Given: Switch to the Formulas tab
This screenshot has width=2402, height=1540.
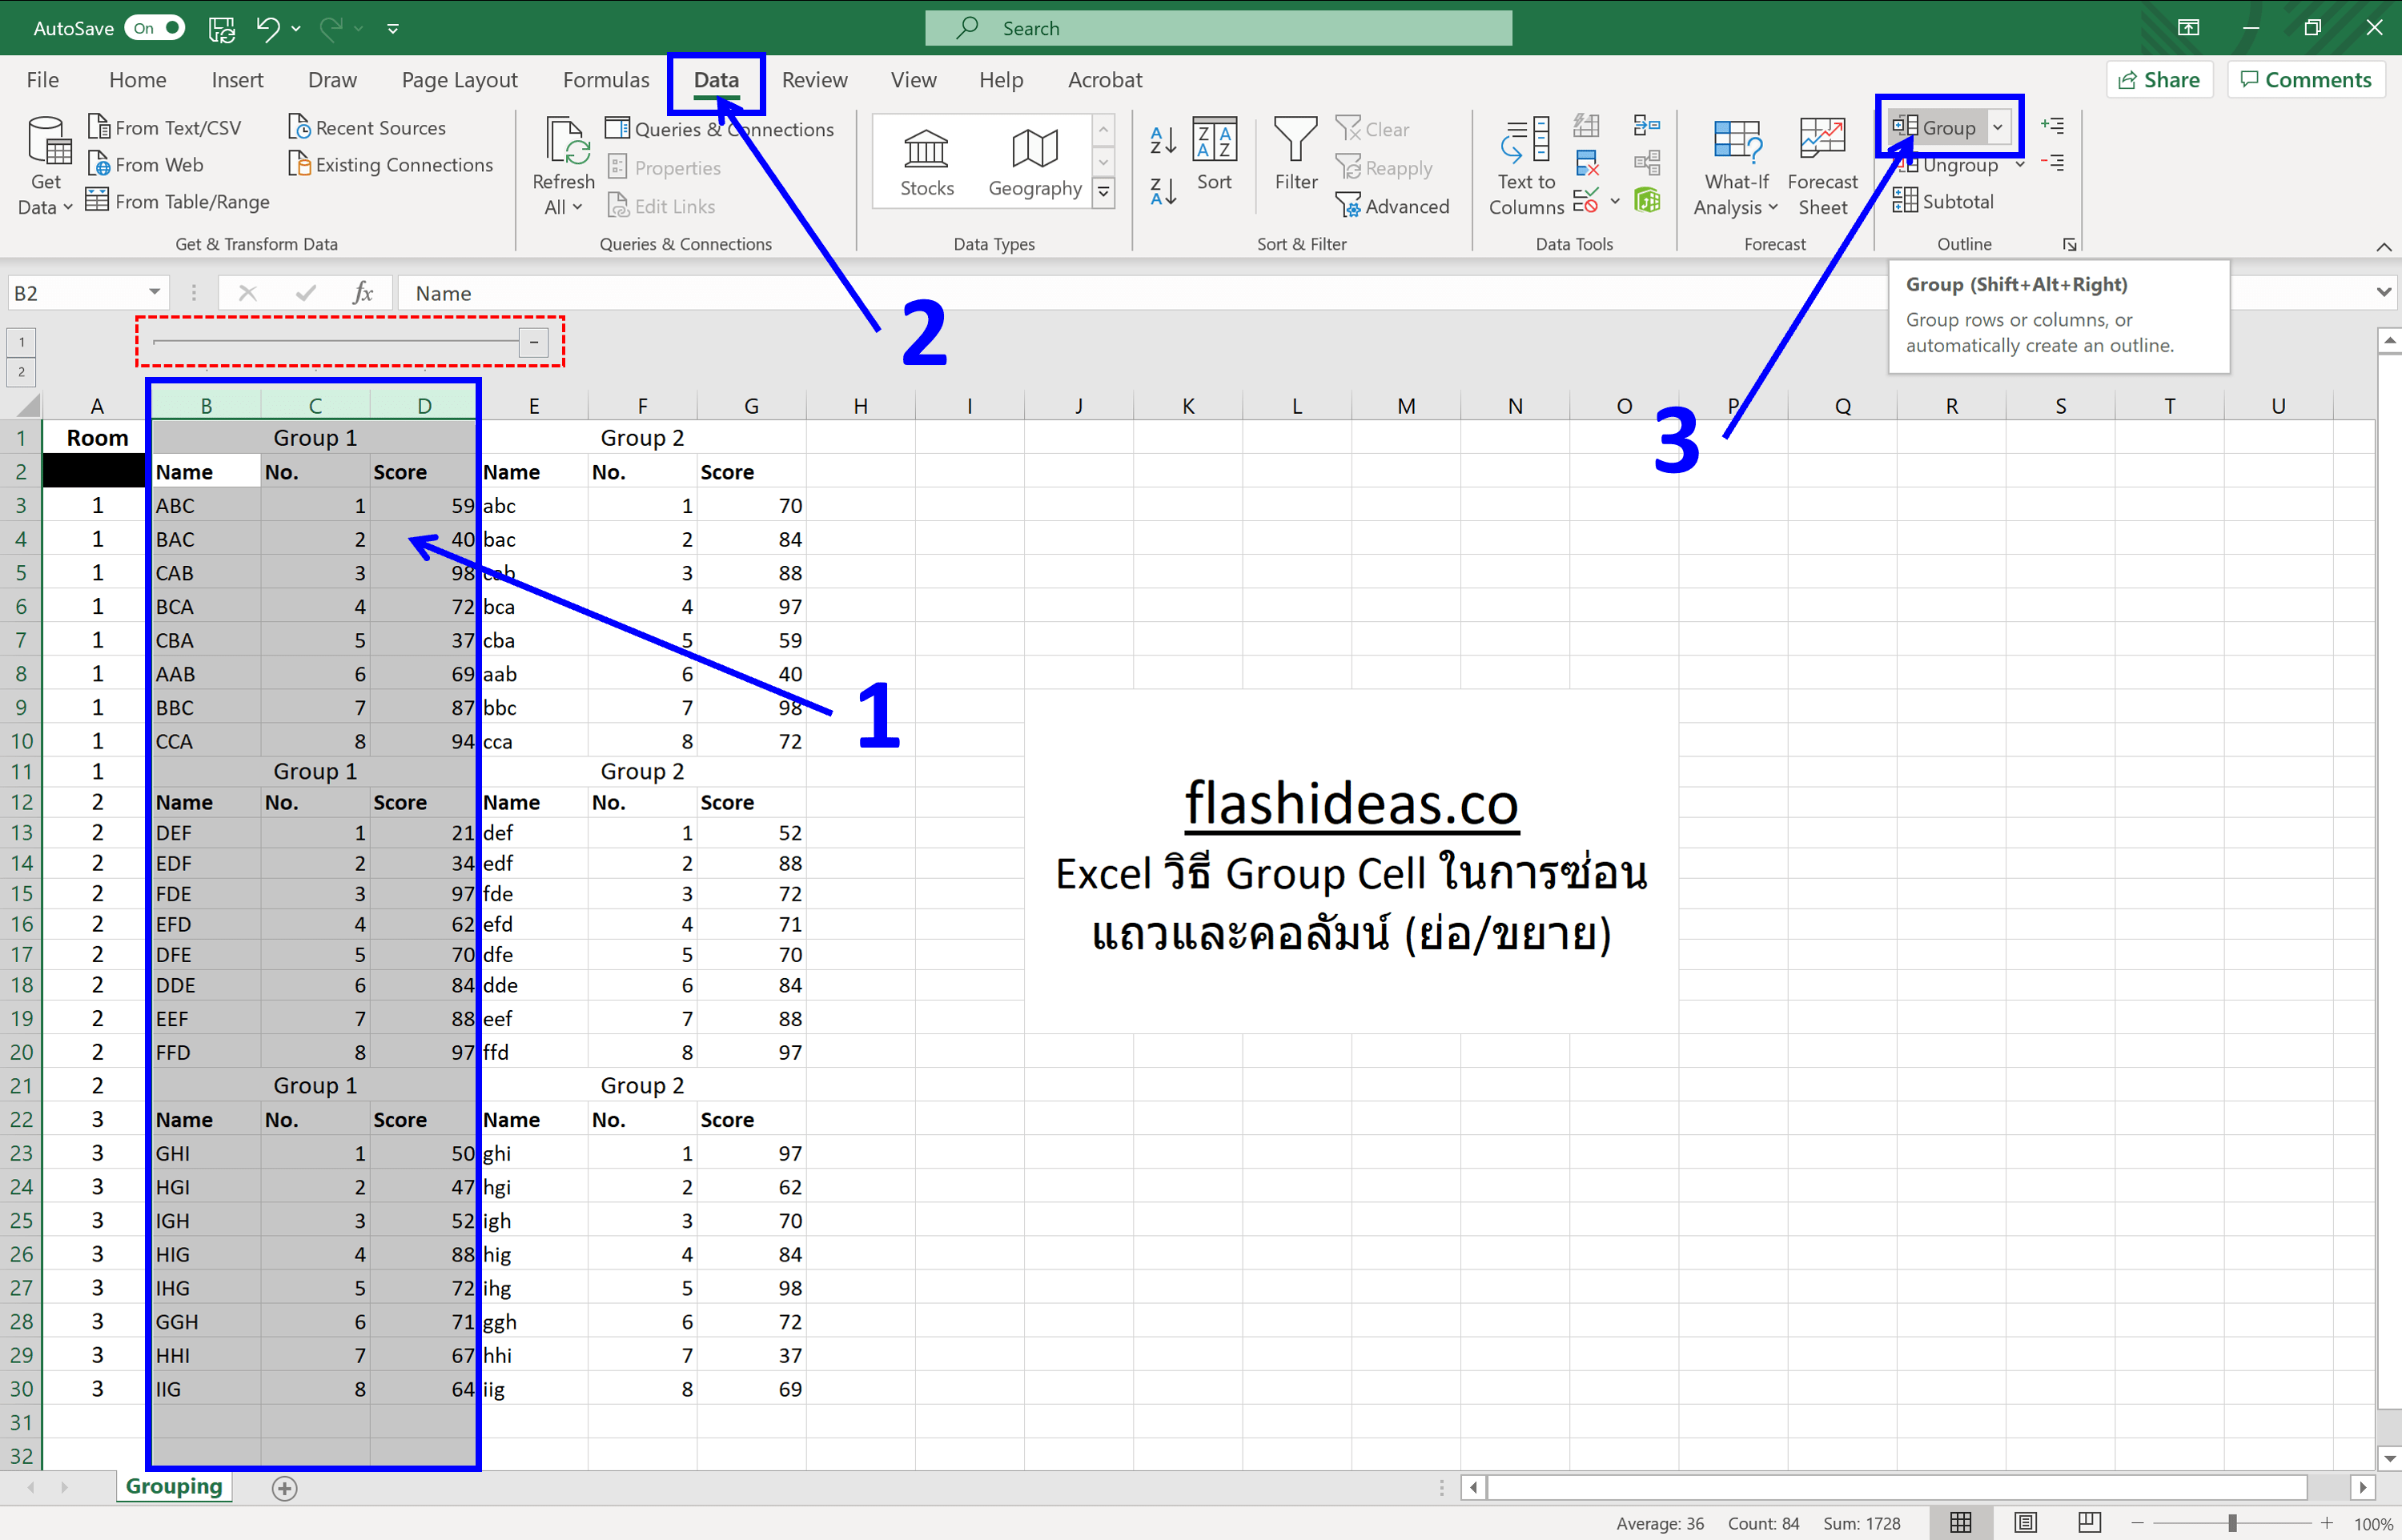Looking at the screenshot, I should point(605,79).
